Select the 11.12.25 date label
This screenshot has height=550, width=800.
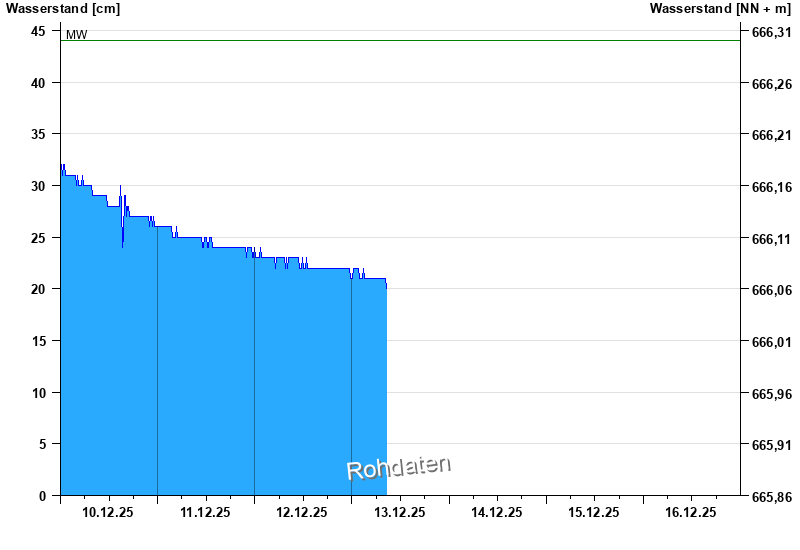(x=205, y=512)
